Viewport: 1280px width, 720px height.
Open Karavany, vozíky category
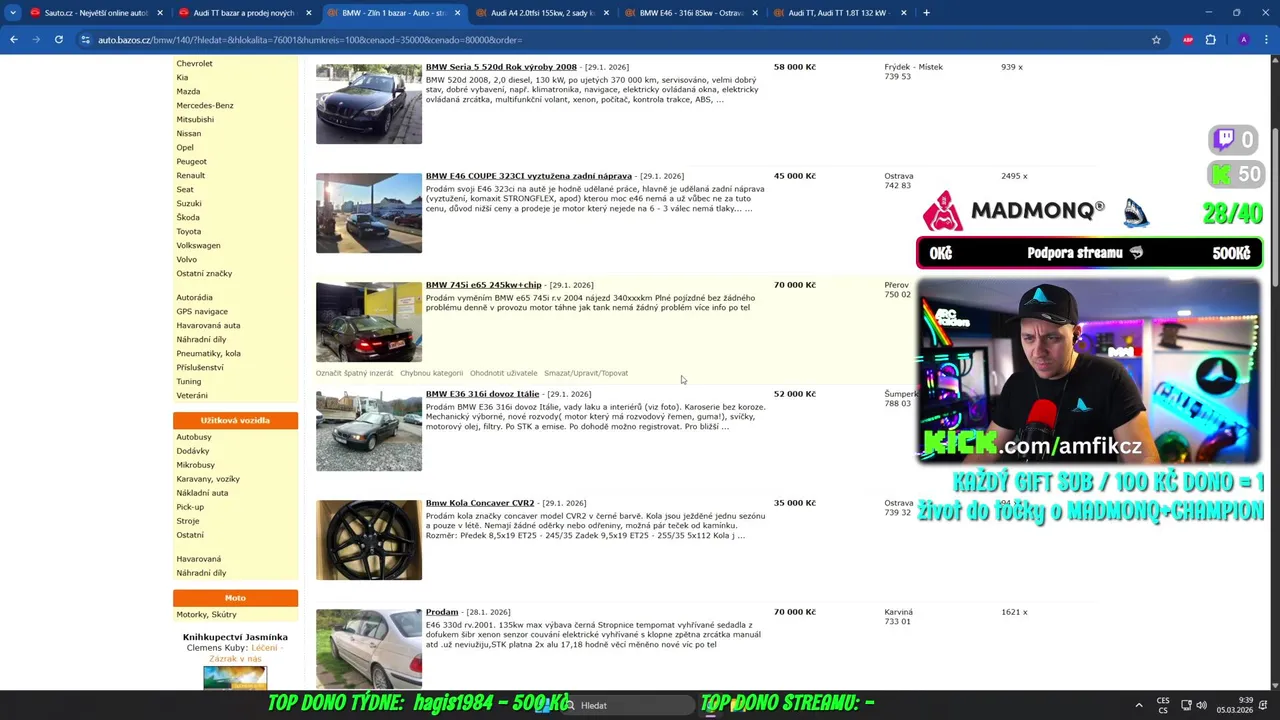208,479
